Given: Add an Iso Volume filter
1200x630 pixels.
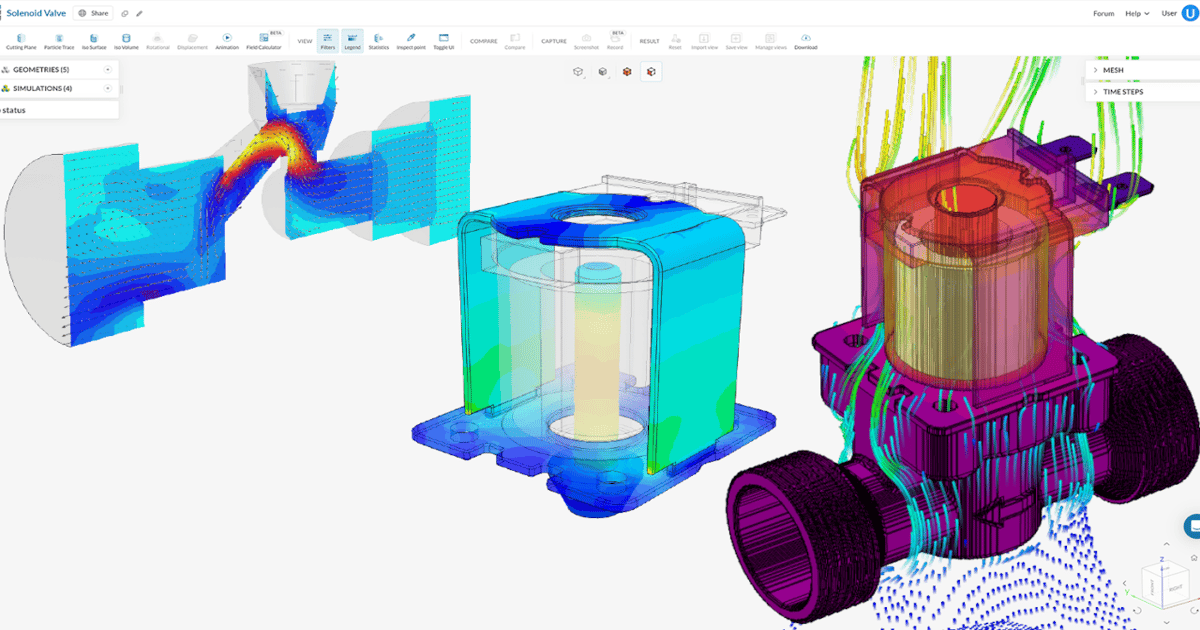Looking at the screenshot, I should pyautogui.click(x=126, y=41).
